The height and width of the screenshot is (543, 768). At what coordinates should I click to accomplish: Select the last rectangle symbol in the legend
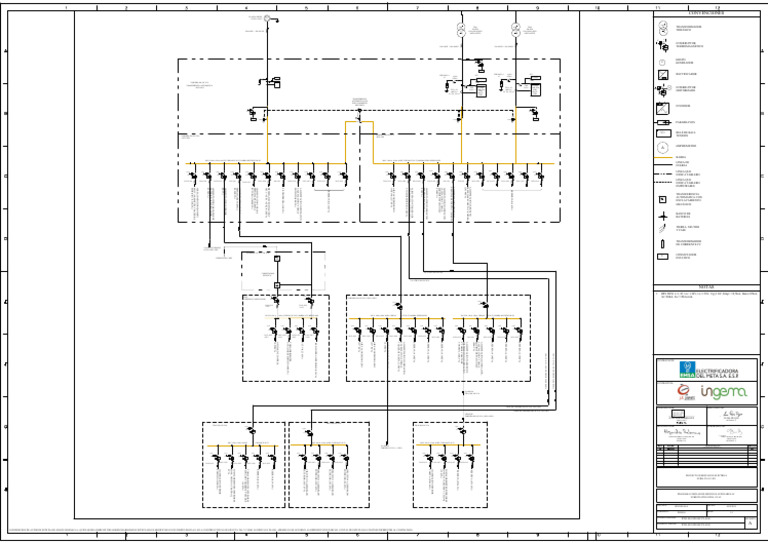663,257
